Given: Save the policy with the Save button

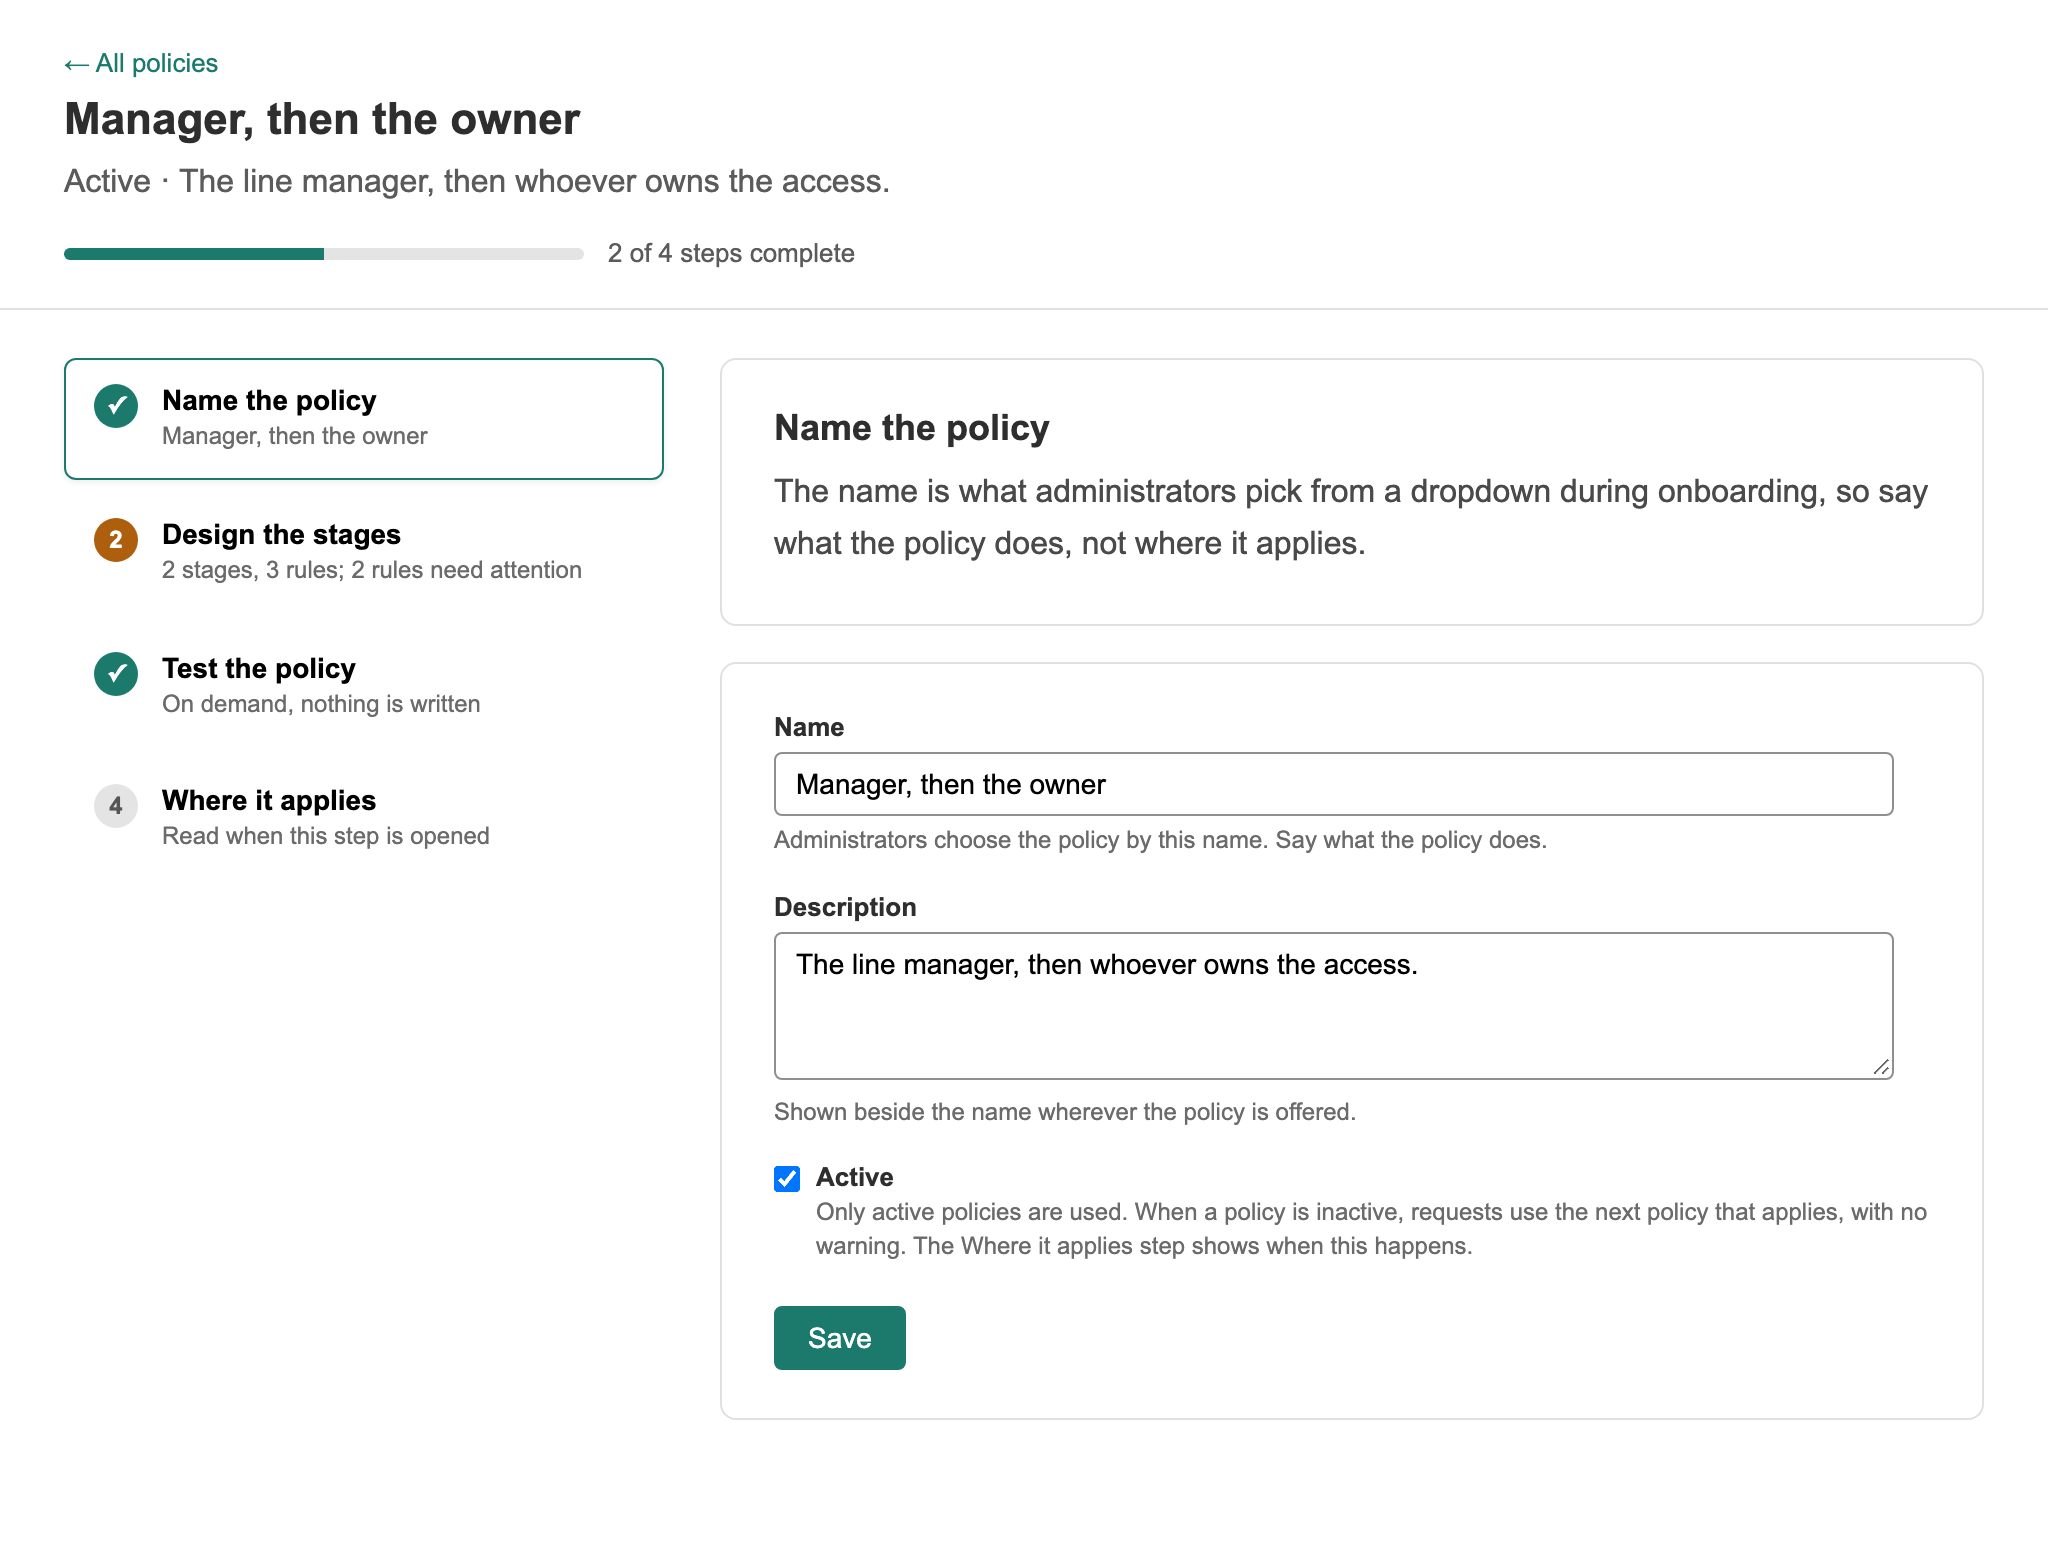Looking at the screenshot, I should 840,1338.
